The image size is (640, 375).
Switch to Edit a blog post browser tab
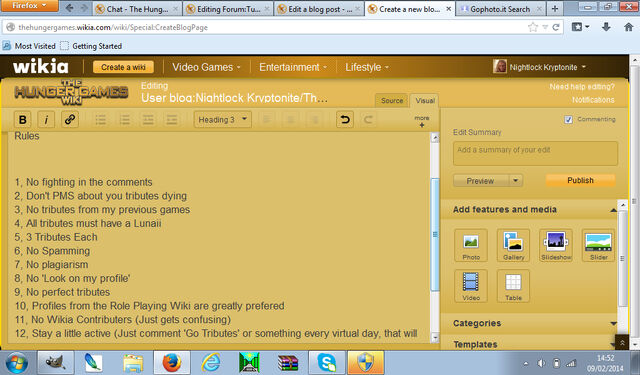point(319,9)
